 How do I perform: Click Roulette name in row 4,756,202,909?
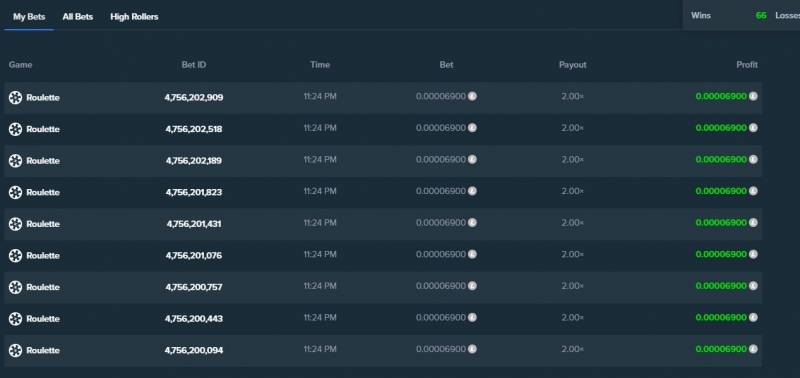coord(43,97)
